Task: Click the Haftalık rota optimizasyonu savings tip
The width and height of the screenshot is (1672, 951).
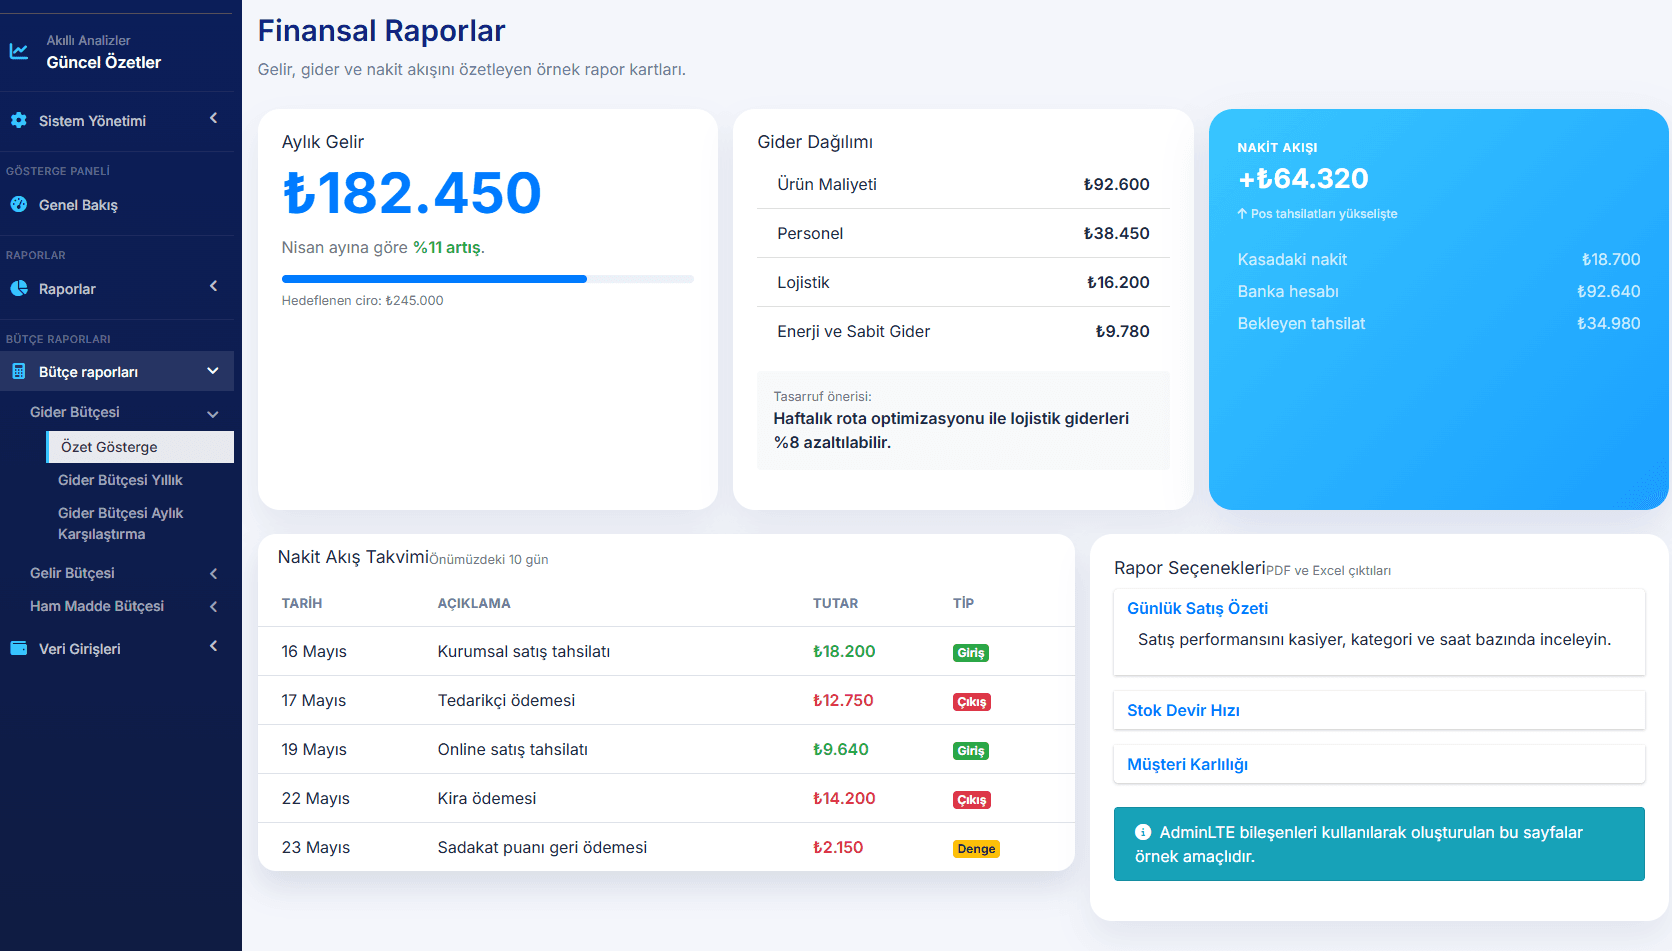Action: (951, 430)
